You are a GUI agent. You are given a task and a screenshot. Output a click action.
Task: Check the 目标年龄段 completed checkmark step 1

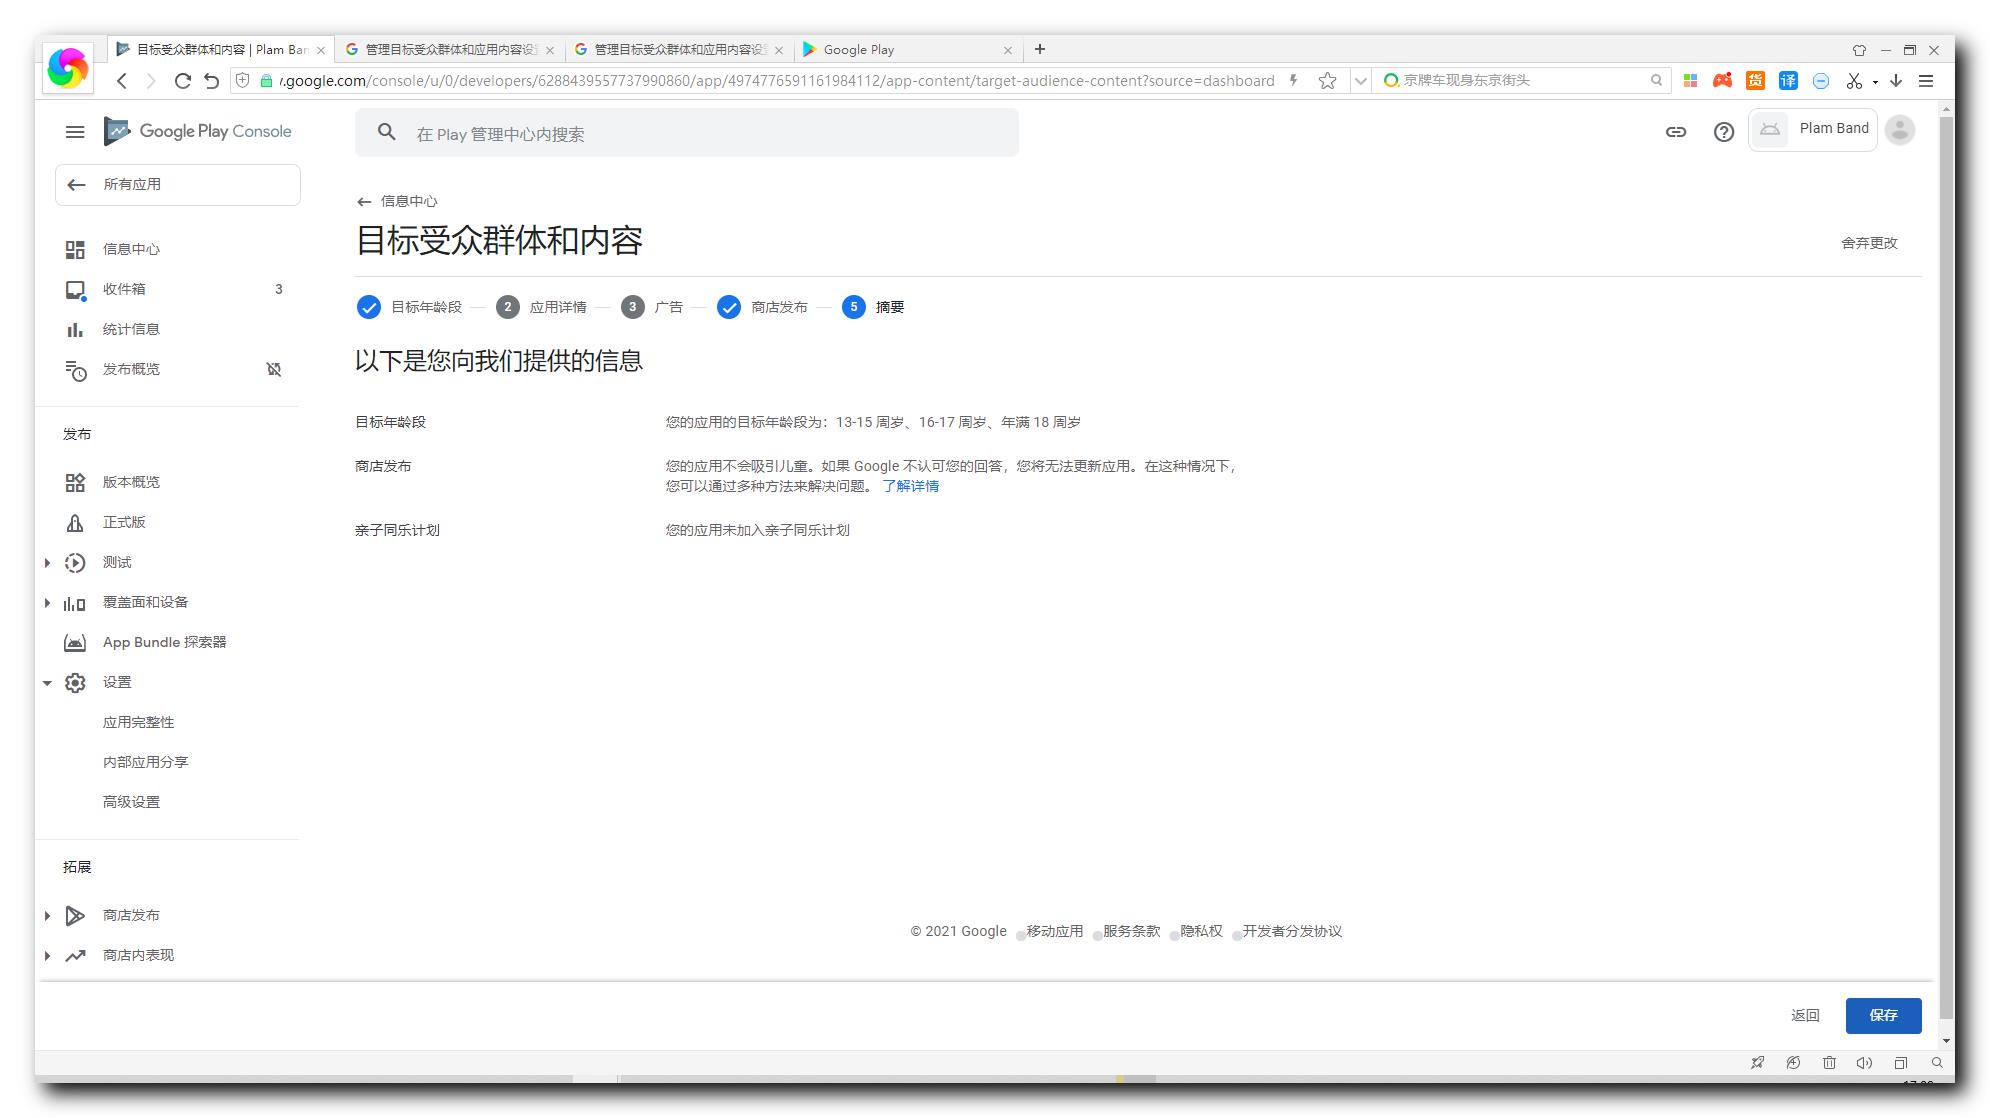pos(369,306)
